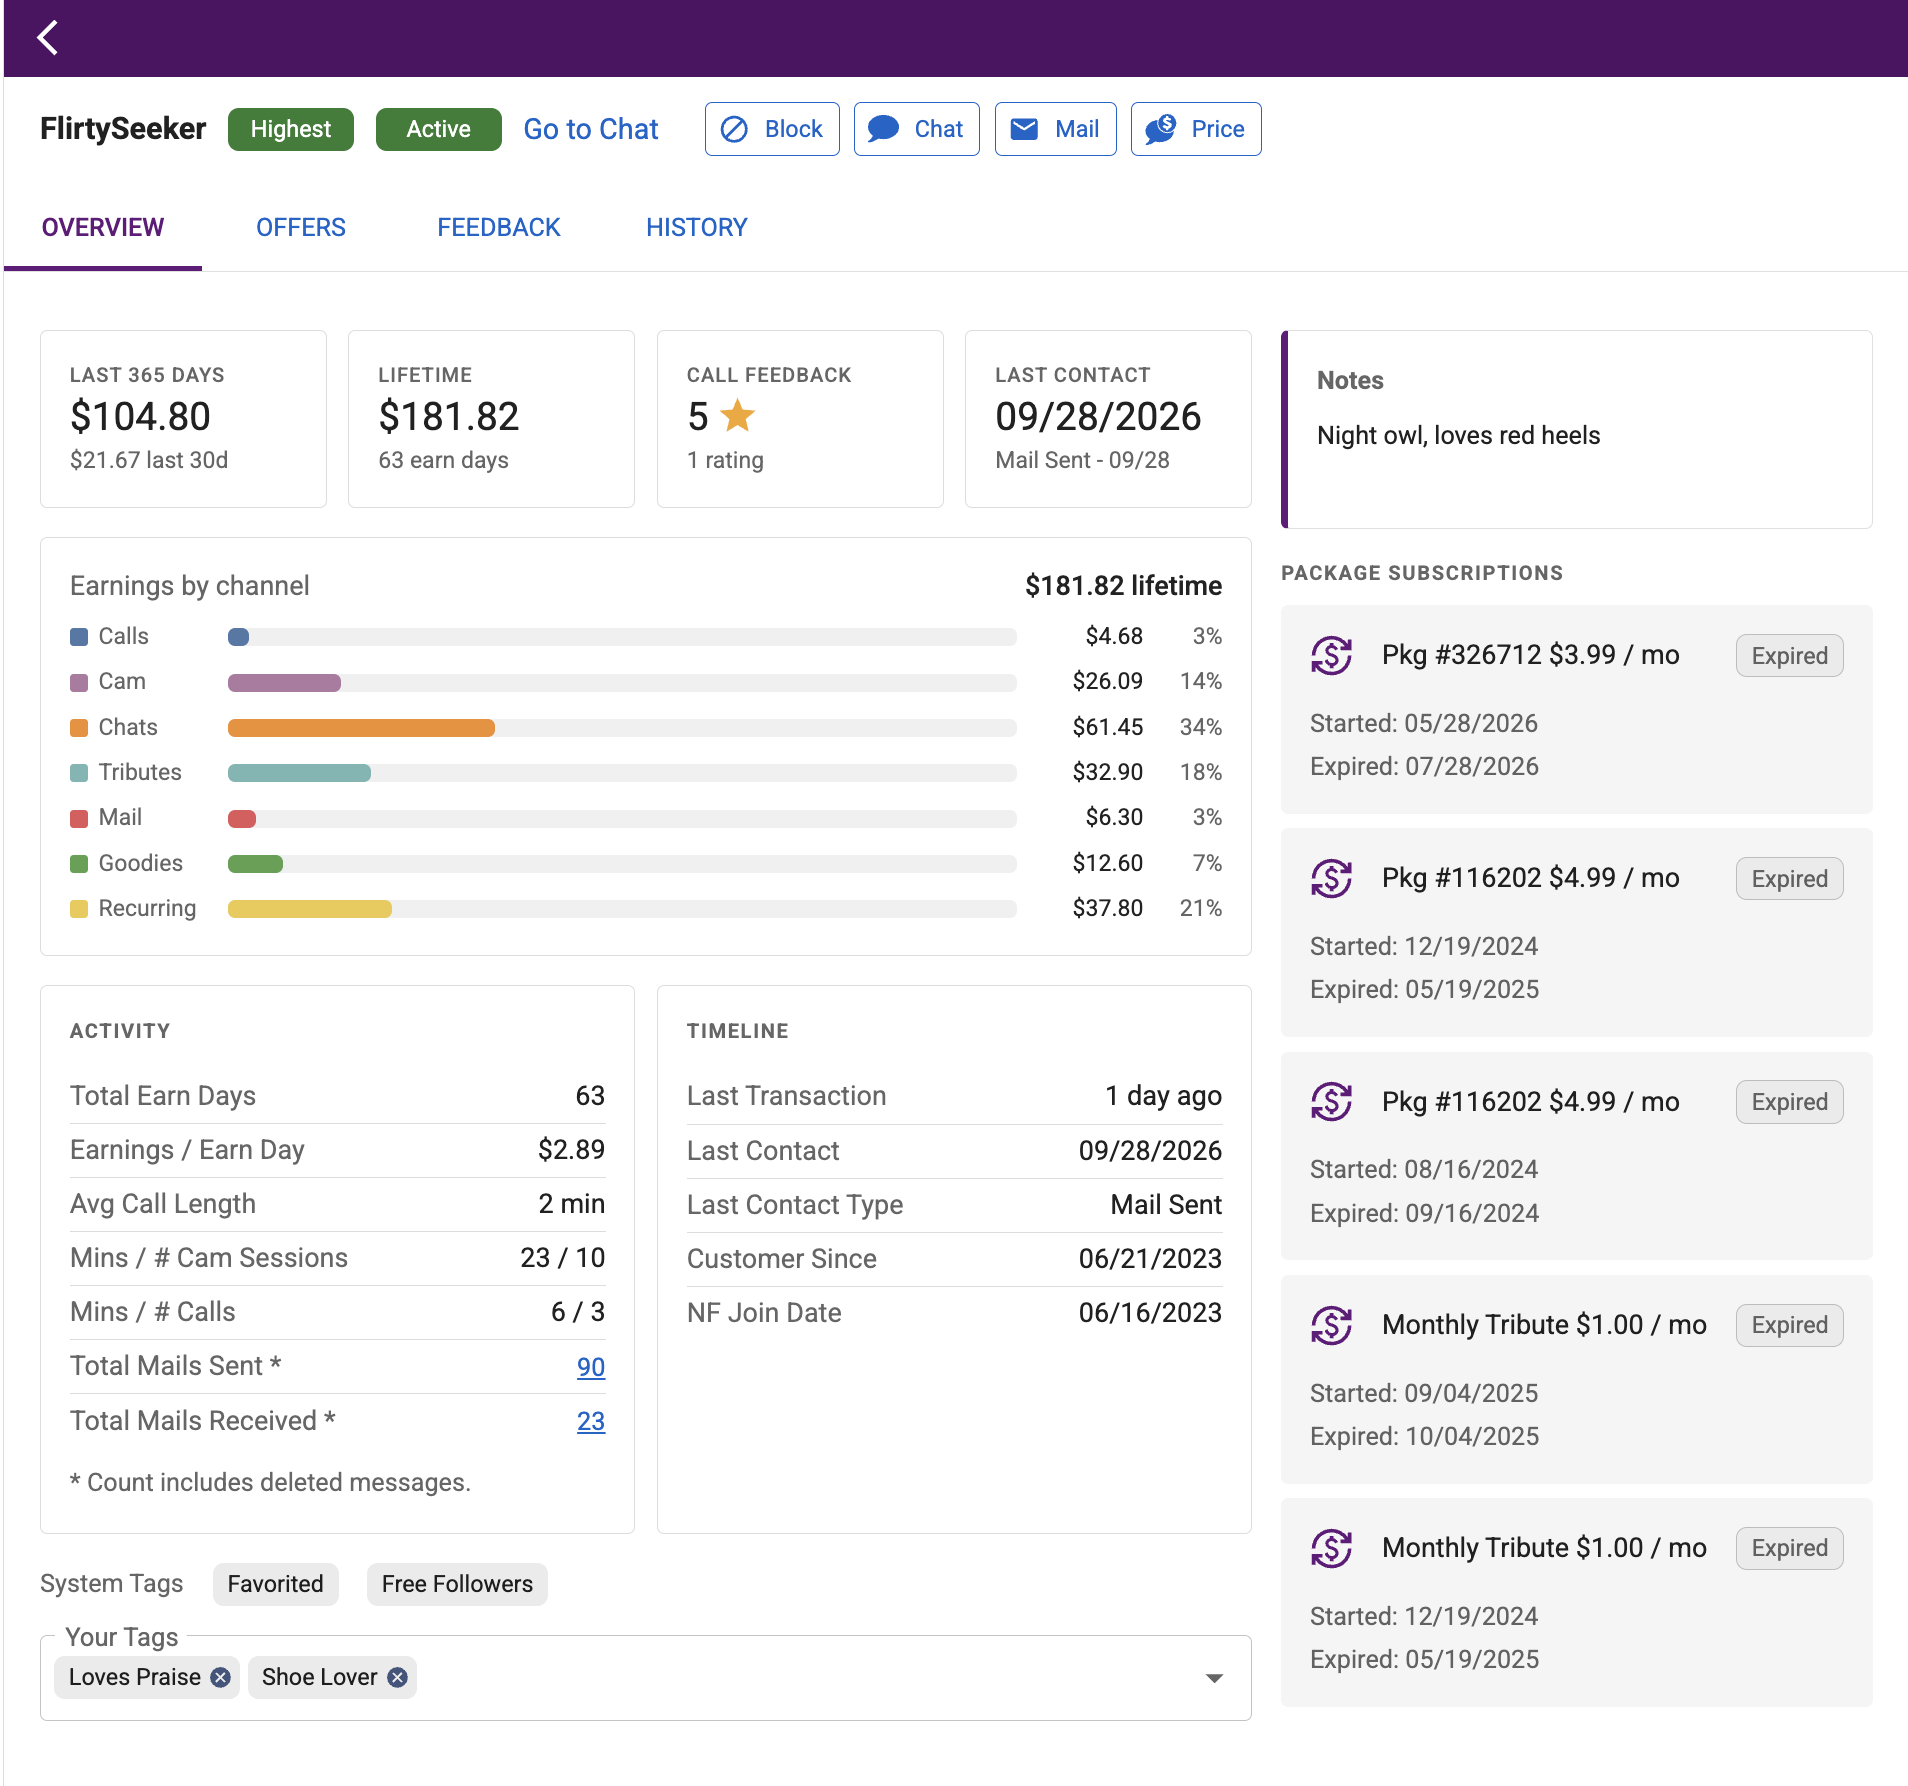Go back using the header arrow
The image size is (1908, 1786).
coord(47,38)
